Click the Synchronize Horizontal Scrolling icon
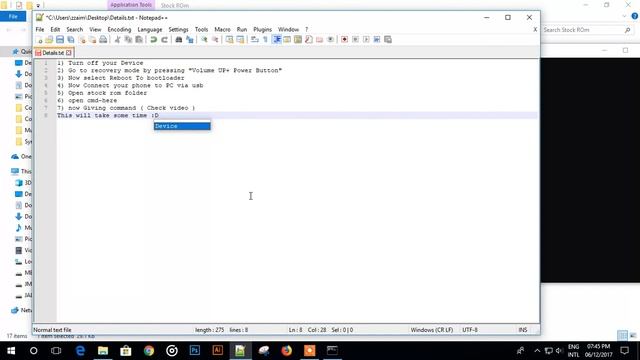Image resolution: width=640 pixels, height=360 pixels. [x=240, y=40]
